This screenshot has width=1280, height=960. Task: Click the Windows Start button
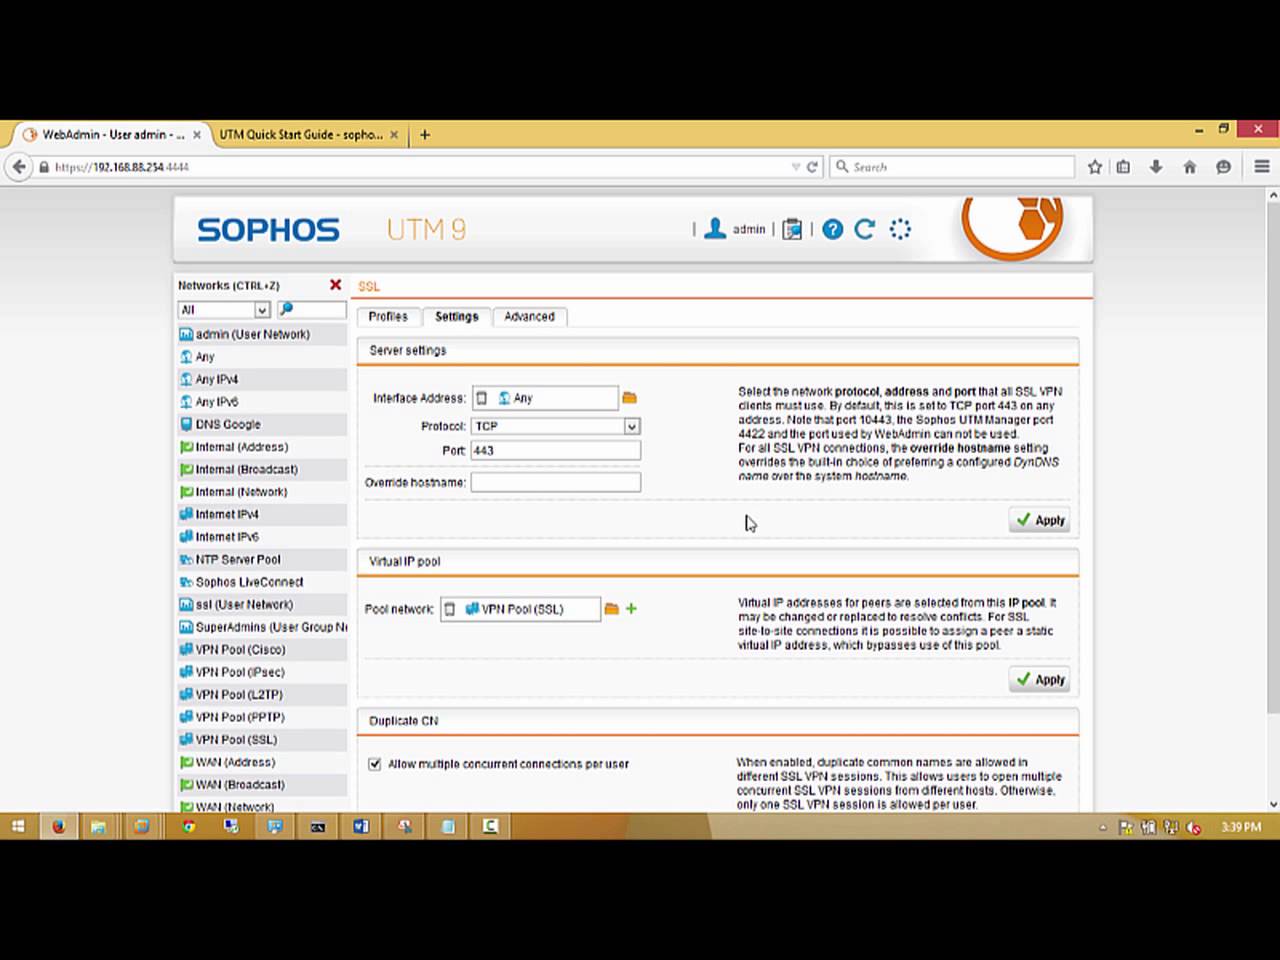click(18, 826)
